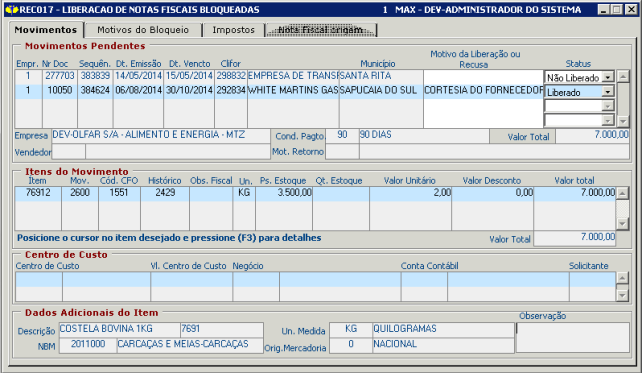Viewport: 642px width, 373px height.
Task: Select the Movimentos tab
Action: (x=46, y=30)
